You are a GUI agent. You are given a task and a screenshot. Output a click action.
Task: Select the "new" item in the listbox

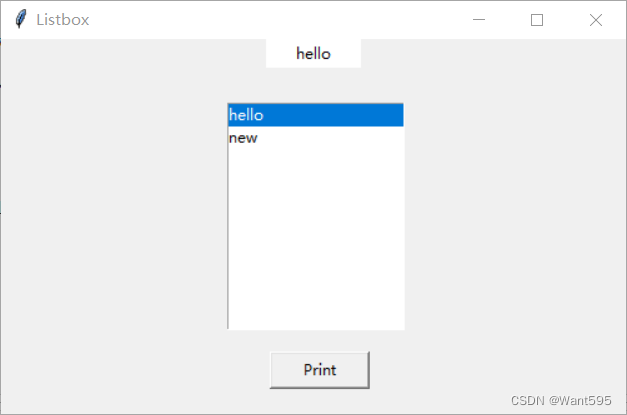(243, 138)
